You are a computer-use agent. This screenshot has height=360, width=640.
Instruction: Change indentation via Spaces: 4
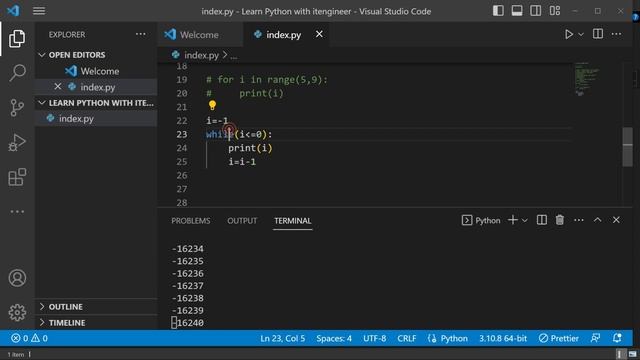(x=334, y=338)
